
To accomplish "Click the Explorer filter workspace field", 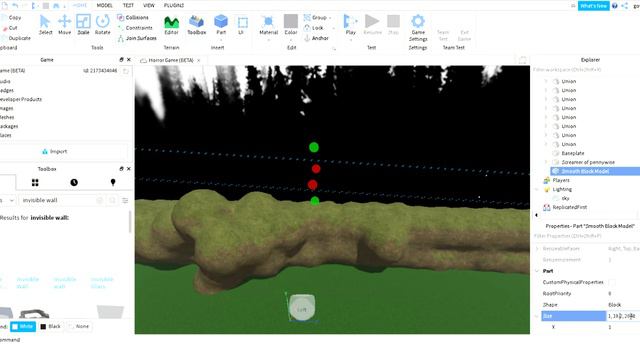I will (586, 70).
